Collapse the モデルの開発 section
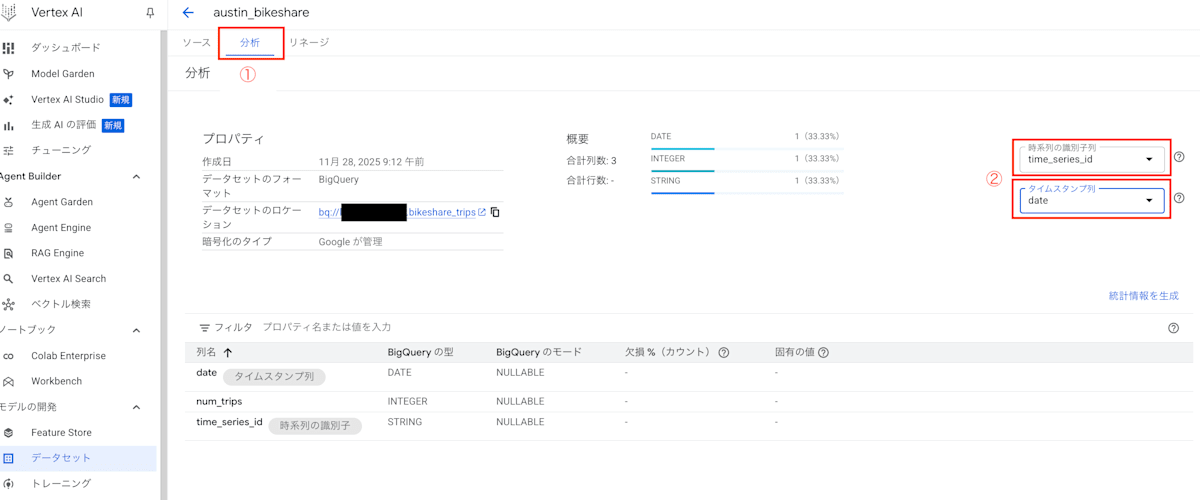The width and height of the screenshot is (1200, 500). coord(136,407)
